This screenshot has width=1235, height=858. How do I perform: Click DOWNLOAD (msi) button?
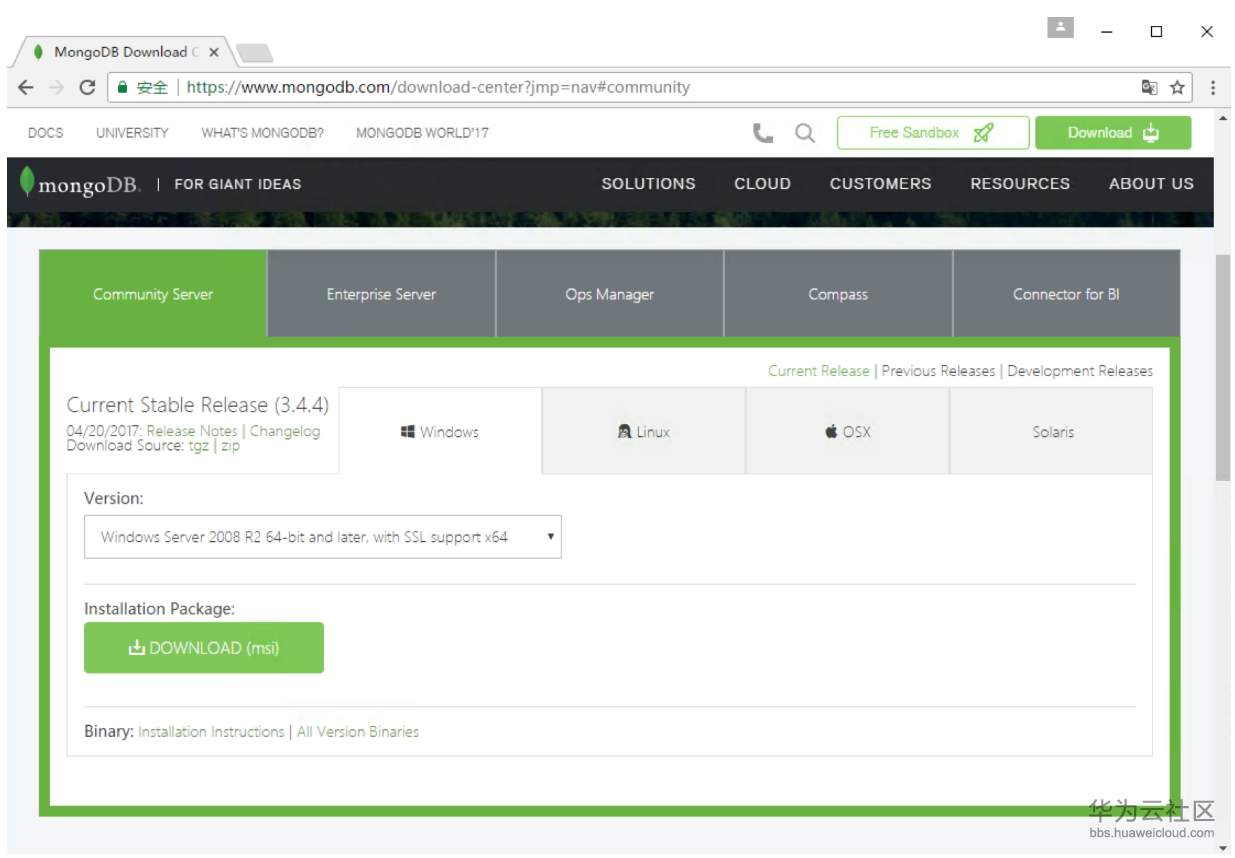pos(204,648)
